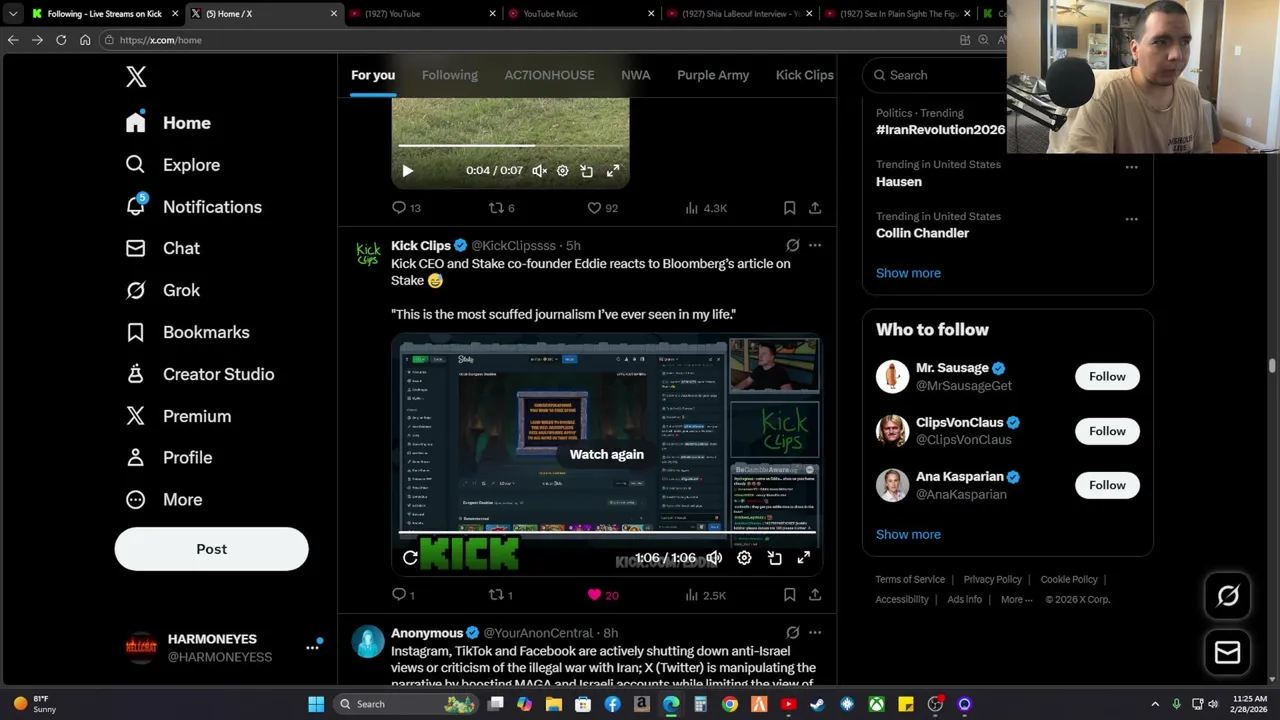Expand the footer More menu
Image resolution: width=1280 pixels, height=720 pixels.
[1017, 599]
